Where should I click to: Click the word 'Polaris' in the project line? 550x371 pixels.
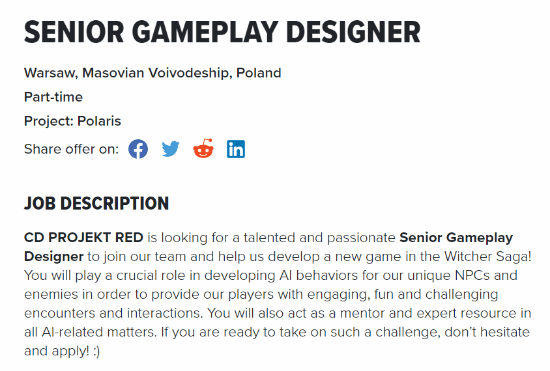point(99,121)
